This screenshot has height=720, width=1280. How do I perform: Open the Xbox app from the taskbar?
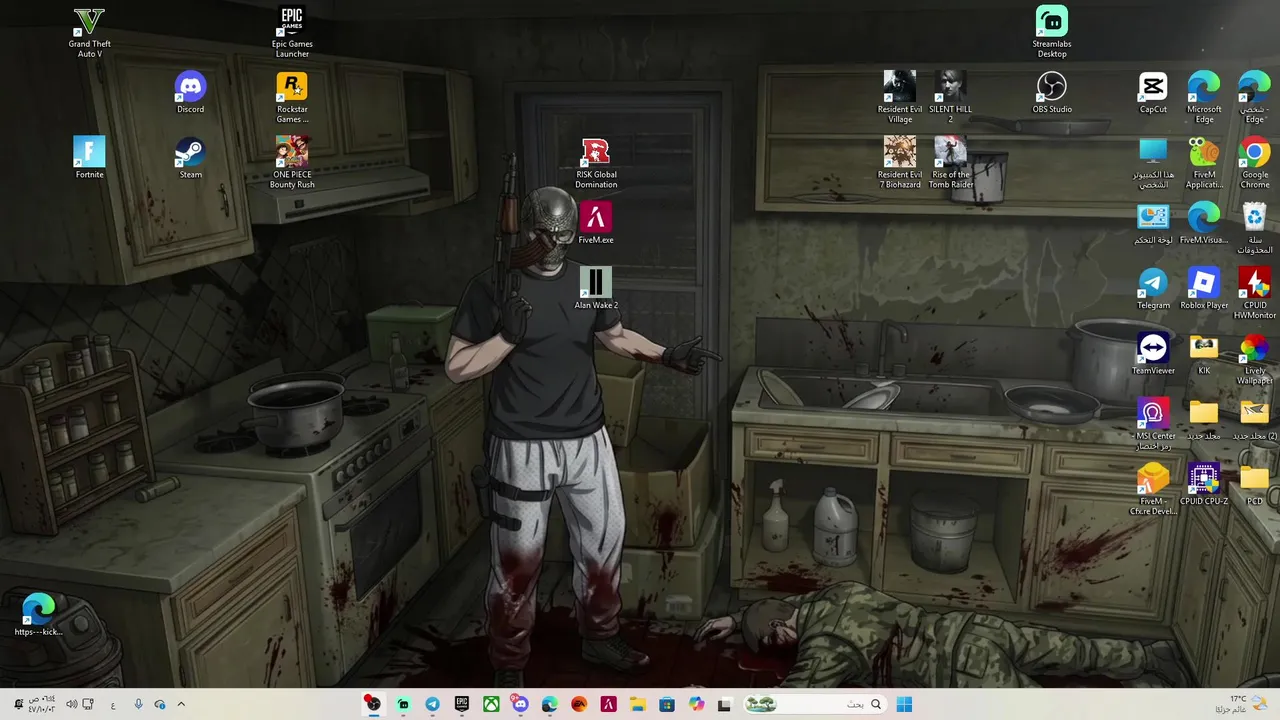491,704
